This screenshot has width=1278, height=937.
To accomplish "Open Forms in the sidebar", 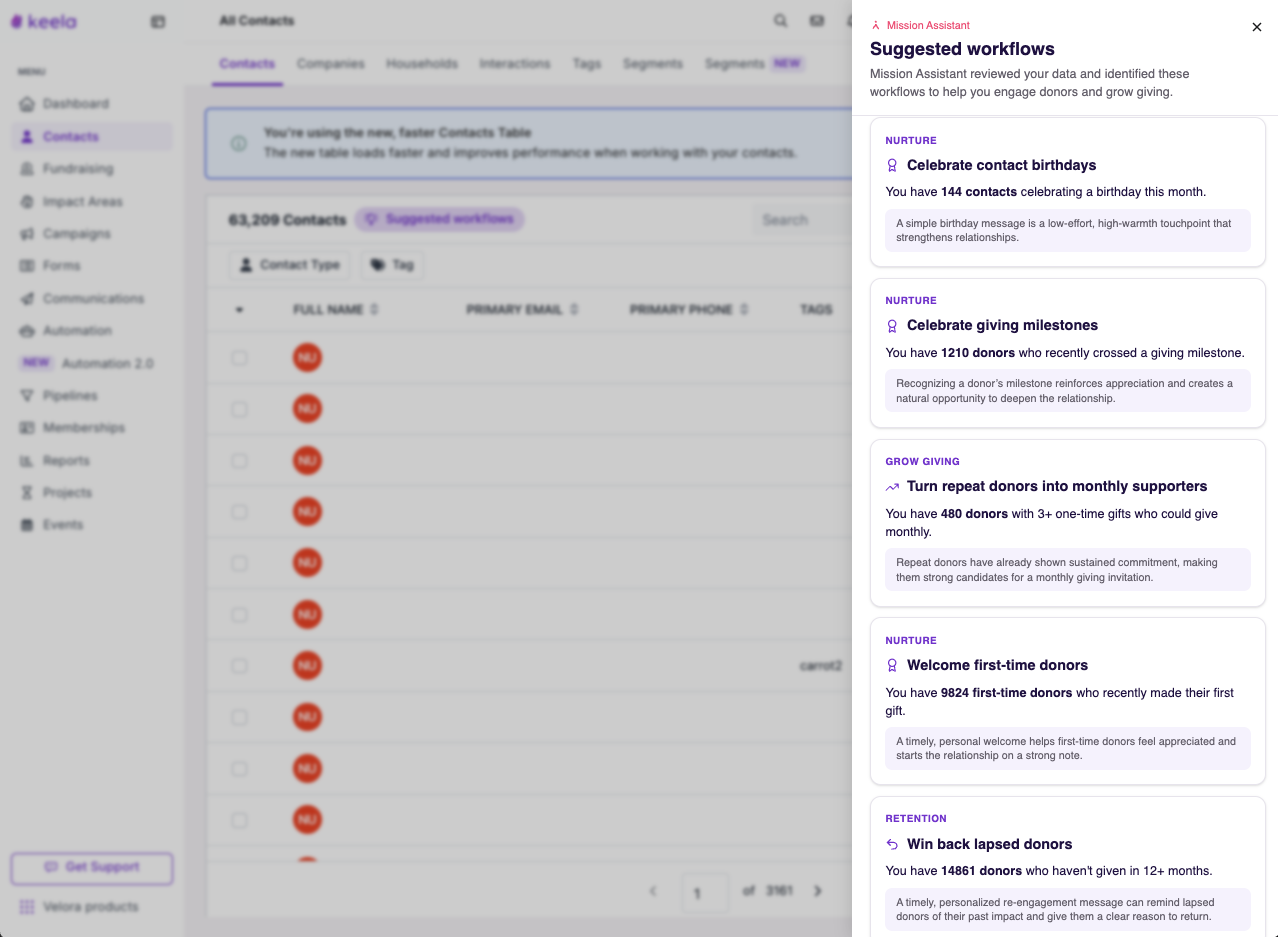I will point(92,266).
